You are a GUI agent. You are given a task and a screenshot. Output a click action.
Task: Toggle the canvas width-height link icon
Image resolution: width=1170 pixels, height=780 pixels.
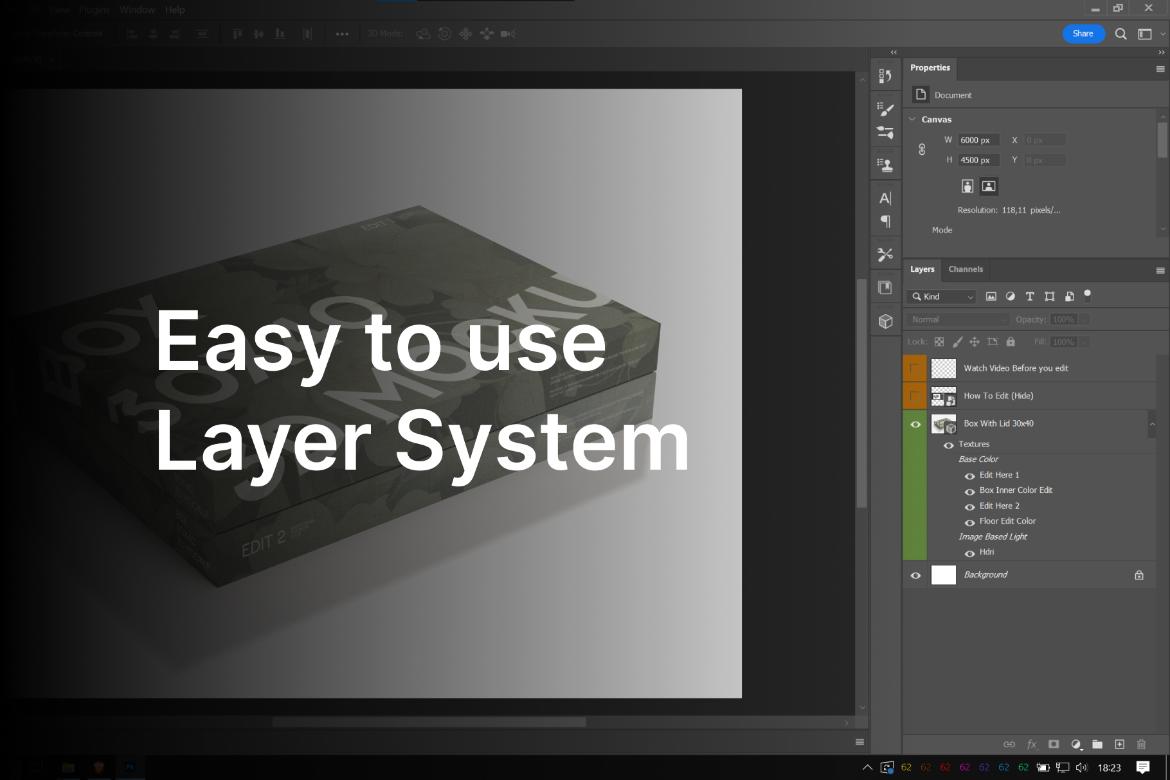click(x=922, y=149)
